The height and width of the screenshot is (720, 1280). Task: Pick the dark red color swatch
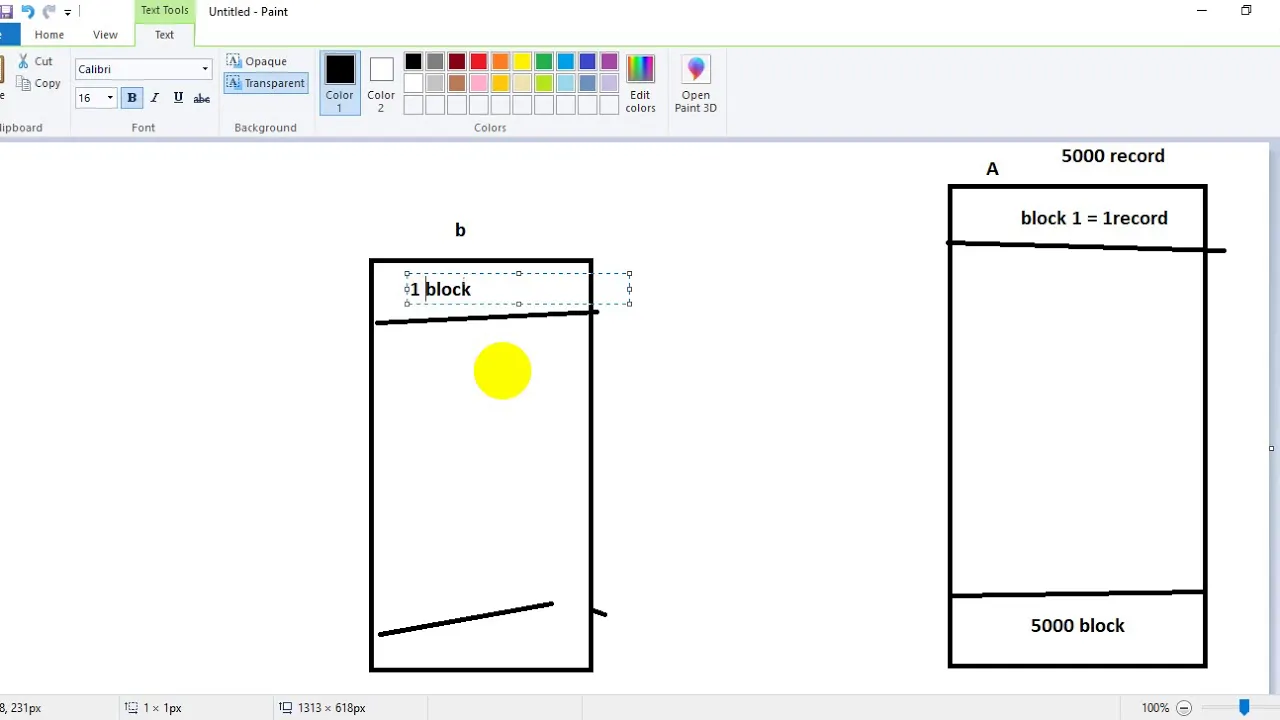click(457, 61)
